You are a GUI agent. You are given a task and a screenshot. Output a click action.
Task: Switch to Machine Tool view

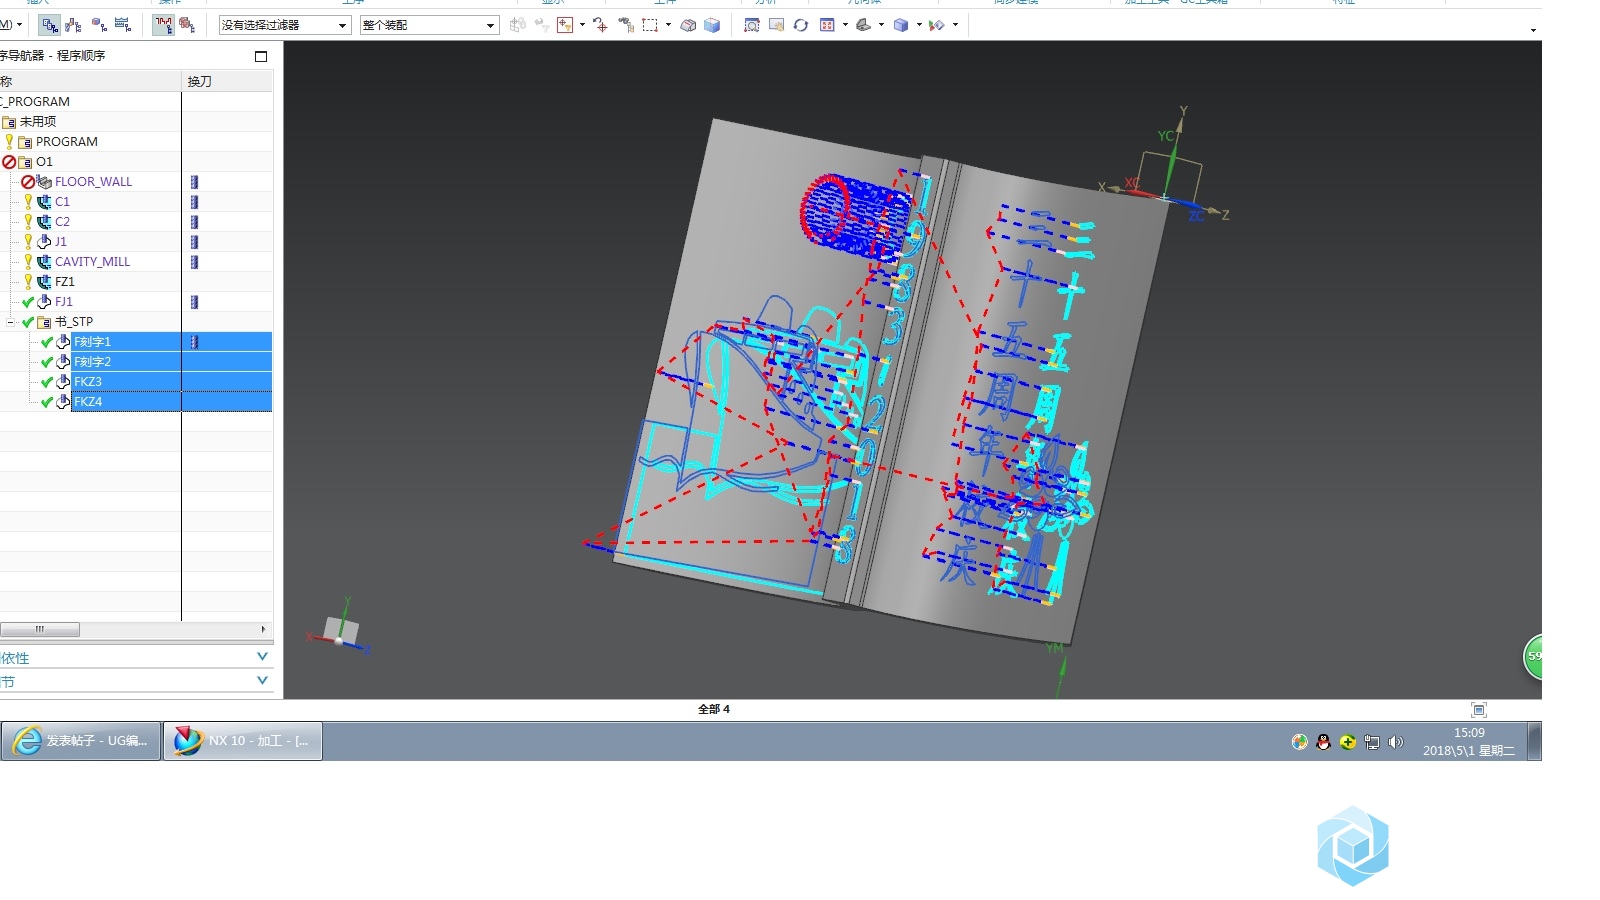click(x=73, y=25)
